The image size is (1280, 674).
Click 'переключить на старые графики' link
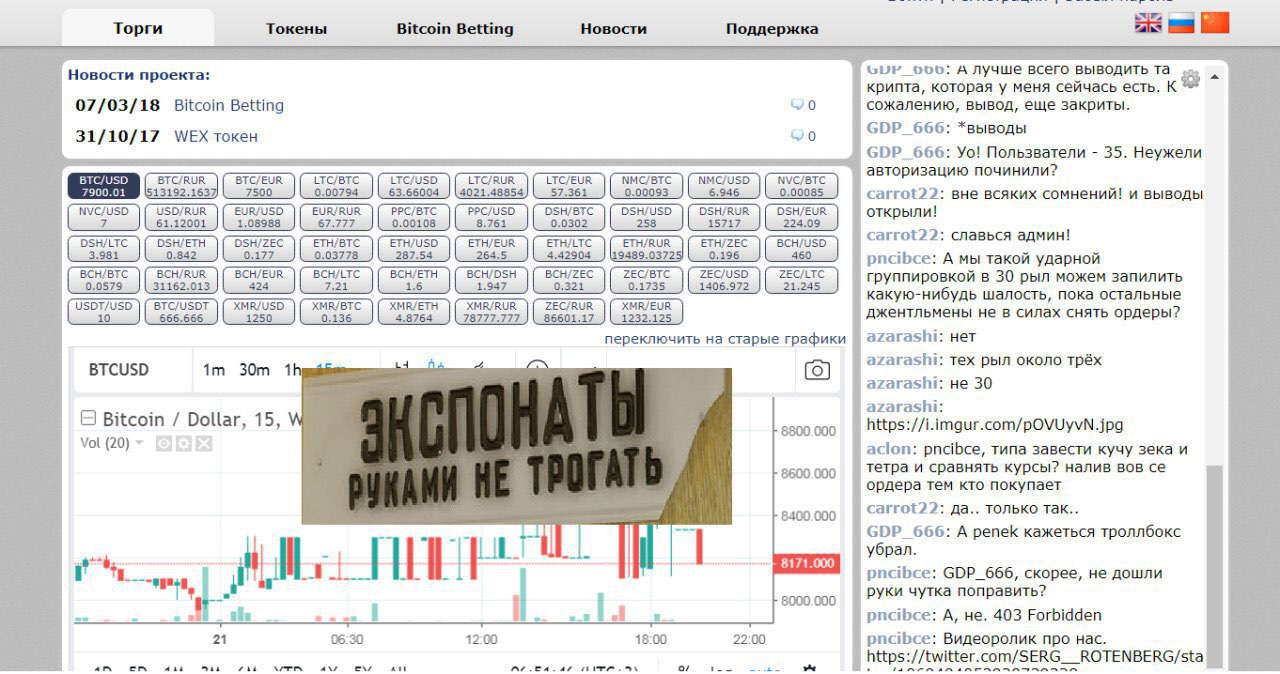[x=725, y=339]
